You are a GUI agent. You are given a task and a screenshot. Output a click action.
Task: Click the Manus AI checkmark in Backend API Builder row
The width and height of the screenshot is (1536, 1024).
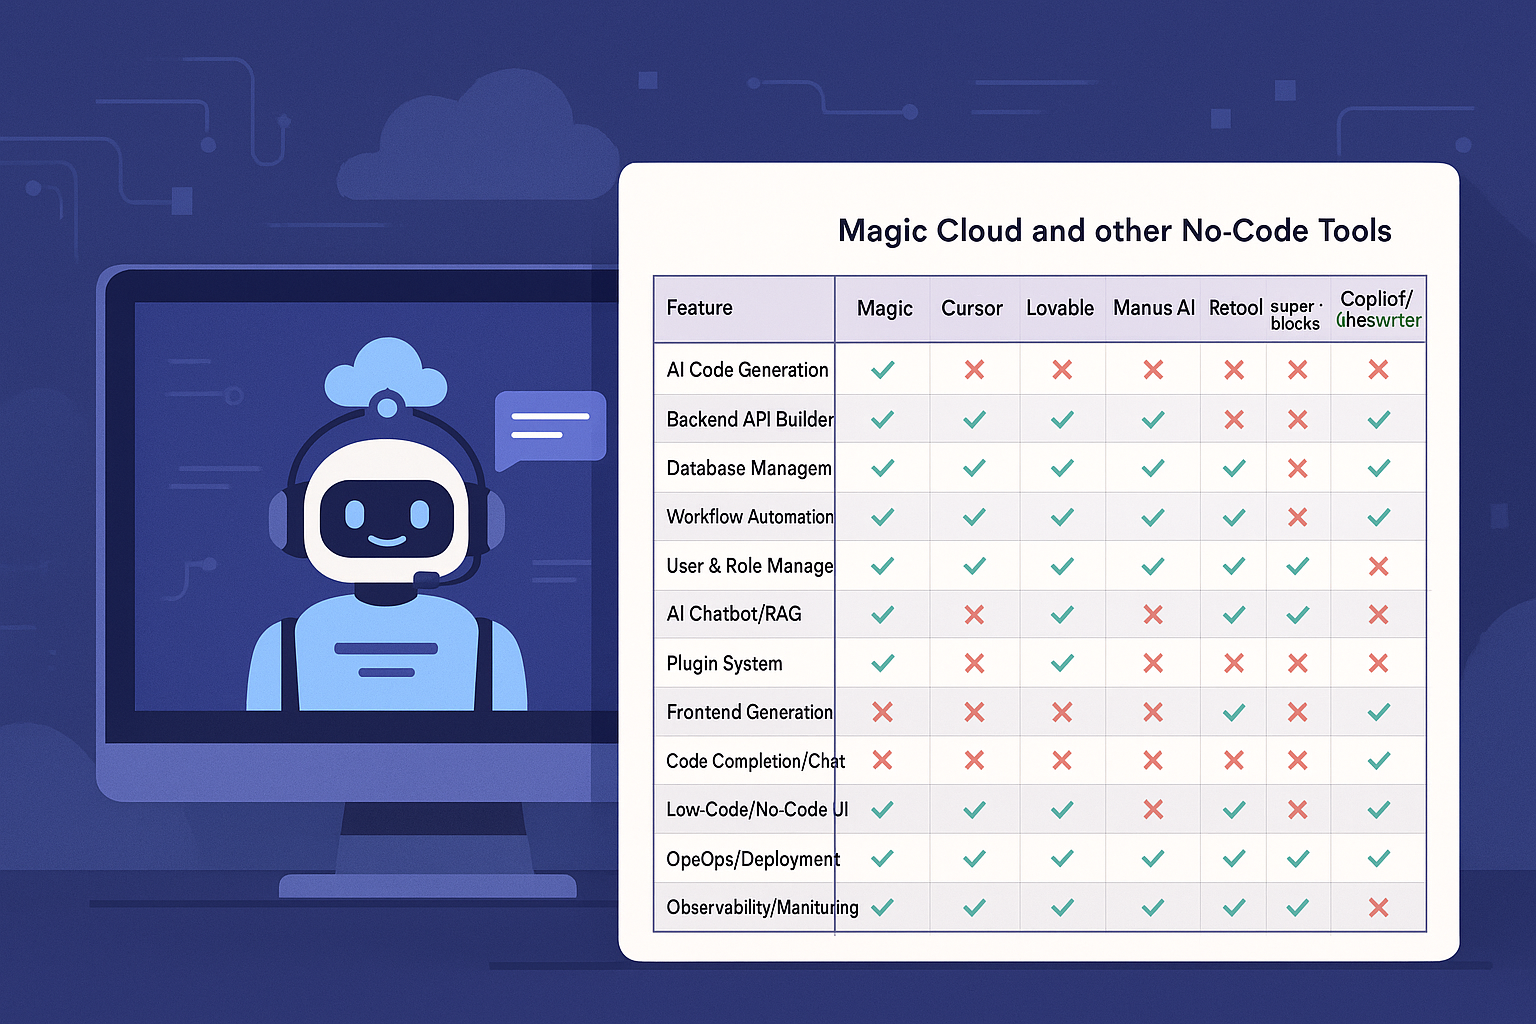(x=1153, y=419)
